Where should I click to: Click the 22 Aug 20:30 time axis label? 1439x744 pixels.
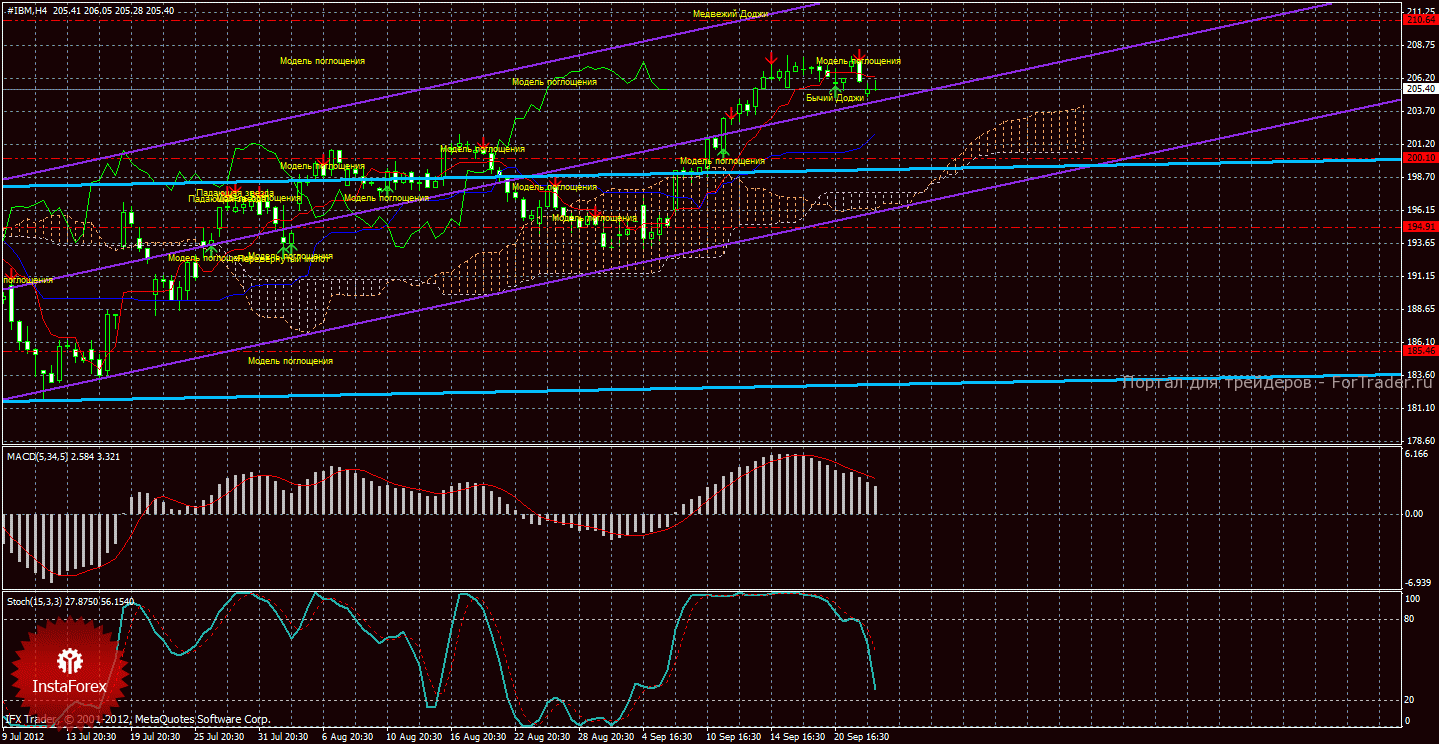[x=543, y=737]
